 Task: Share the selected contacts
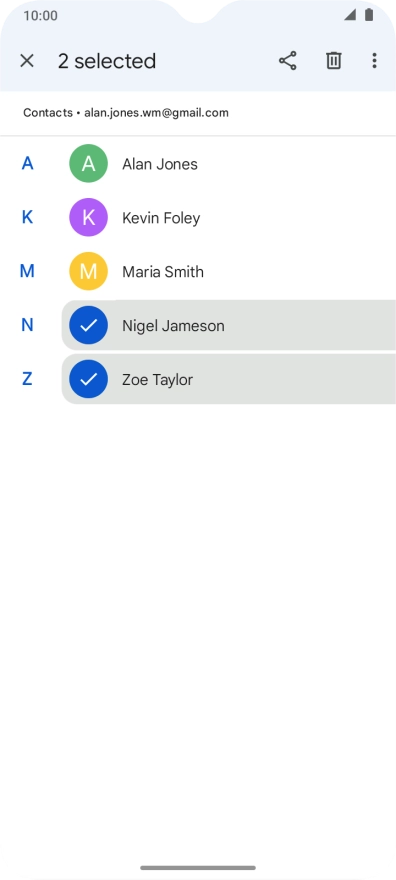pyautogui.click(x=288, y=61)
